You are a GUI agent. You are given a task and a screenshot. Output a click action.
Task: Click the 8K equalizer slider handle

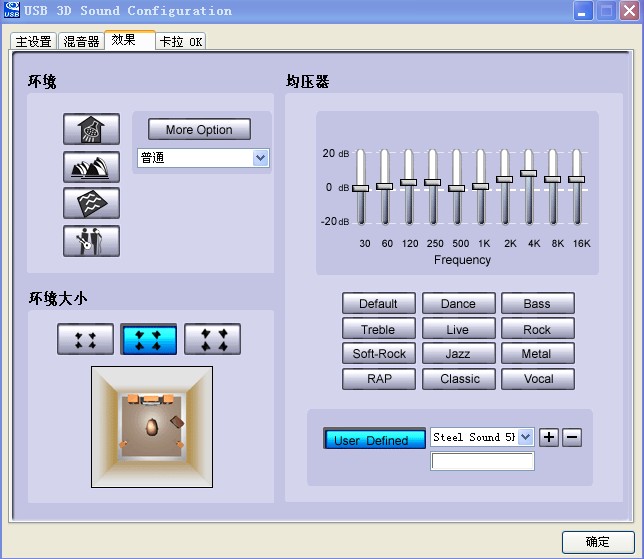click(x=552, y=179)
